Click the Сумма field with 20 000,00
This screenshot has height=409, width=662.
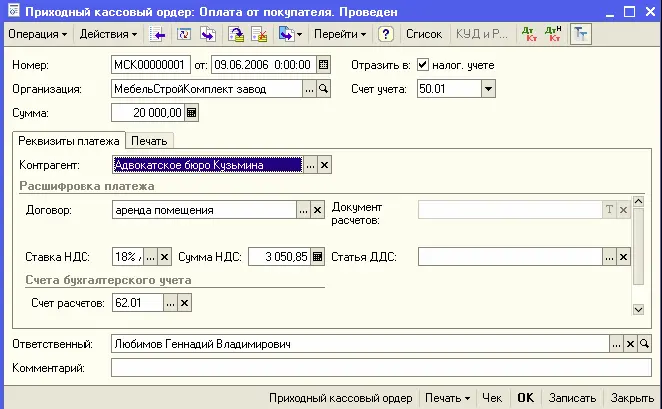(148, 113)
